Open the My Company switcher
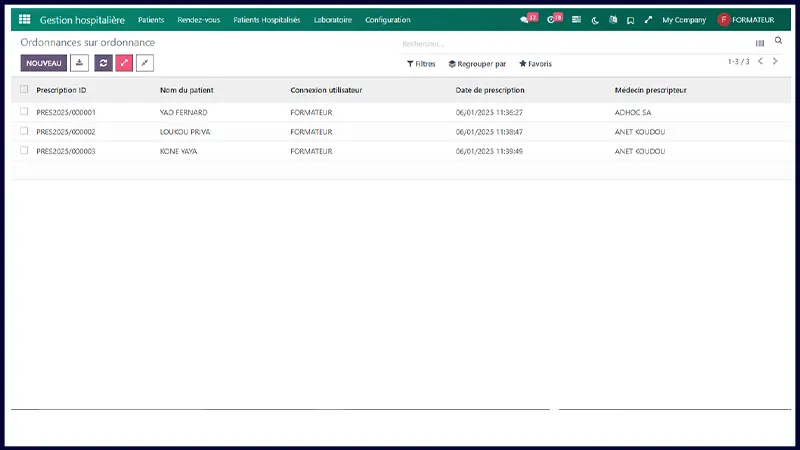The image size is (800, 450). pyautogui.click(x=684, y=20)
